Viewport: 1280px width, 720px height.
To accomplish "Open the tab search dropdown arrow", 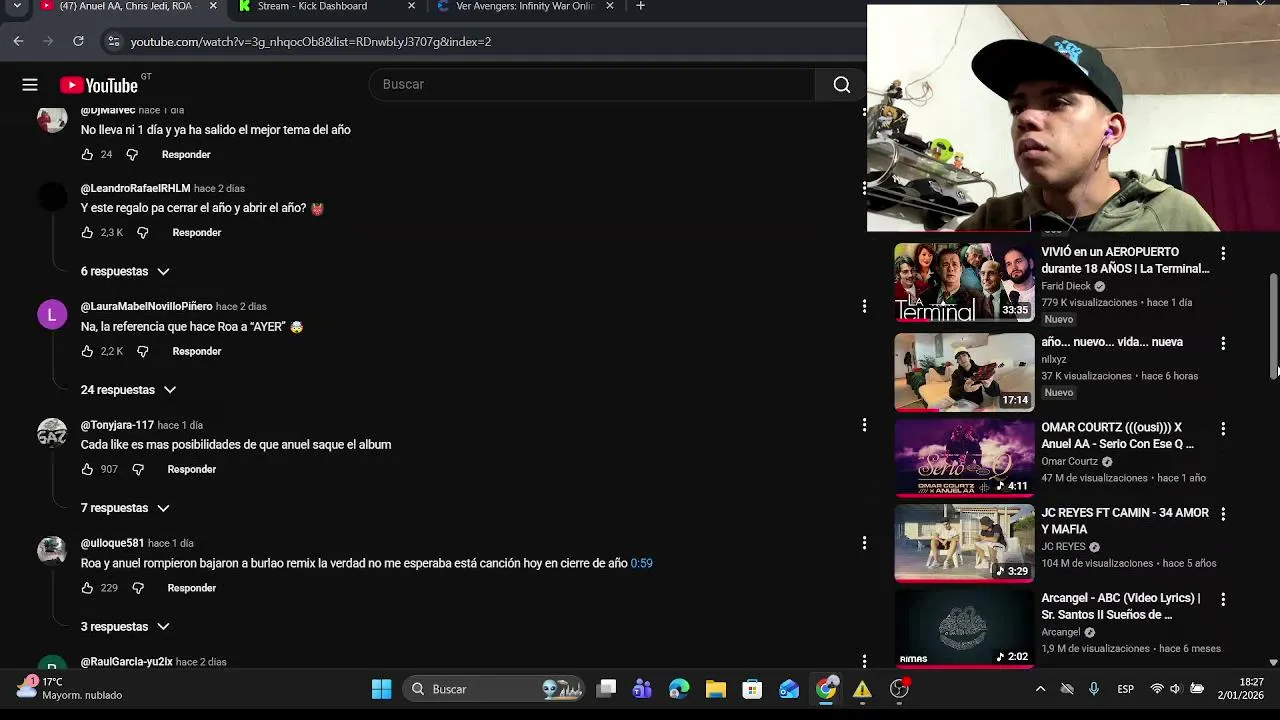I will tap(17, 6).
